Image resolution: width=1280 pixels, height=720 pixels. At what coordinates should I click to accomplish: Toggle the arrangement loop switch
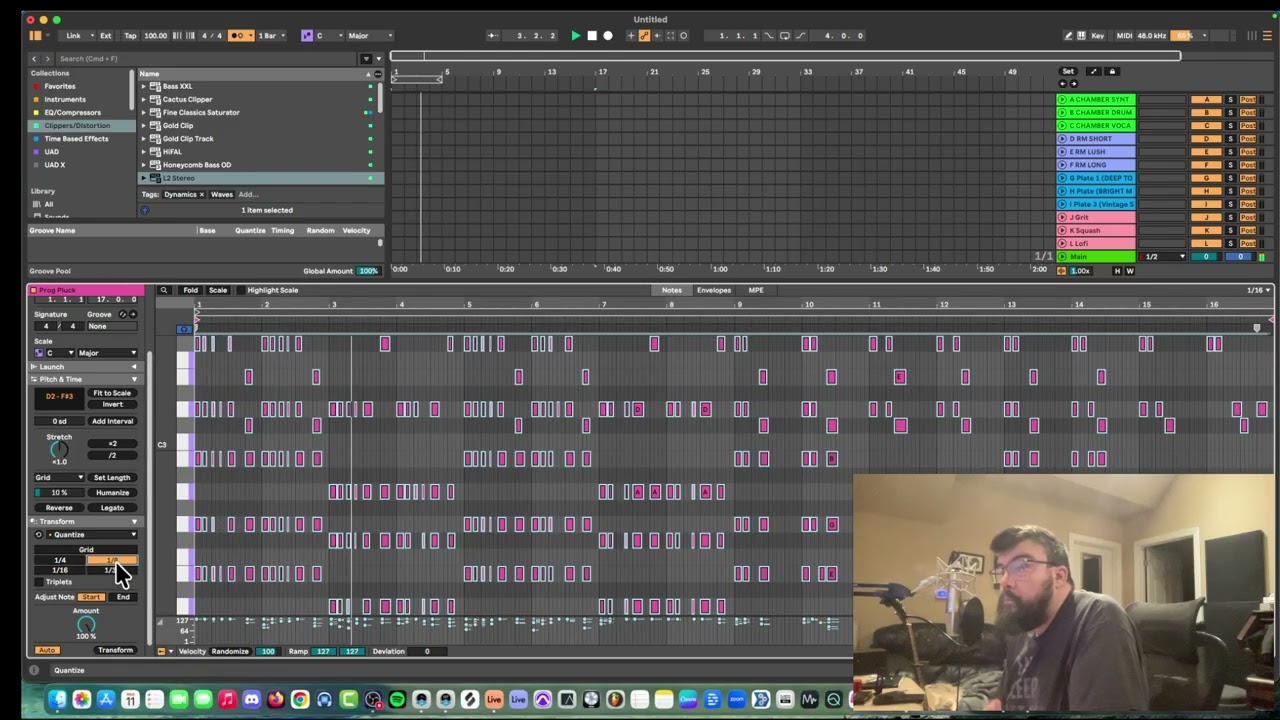pos(786,36)
